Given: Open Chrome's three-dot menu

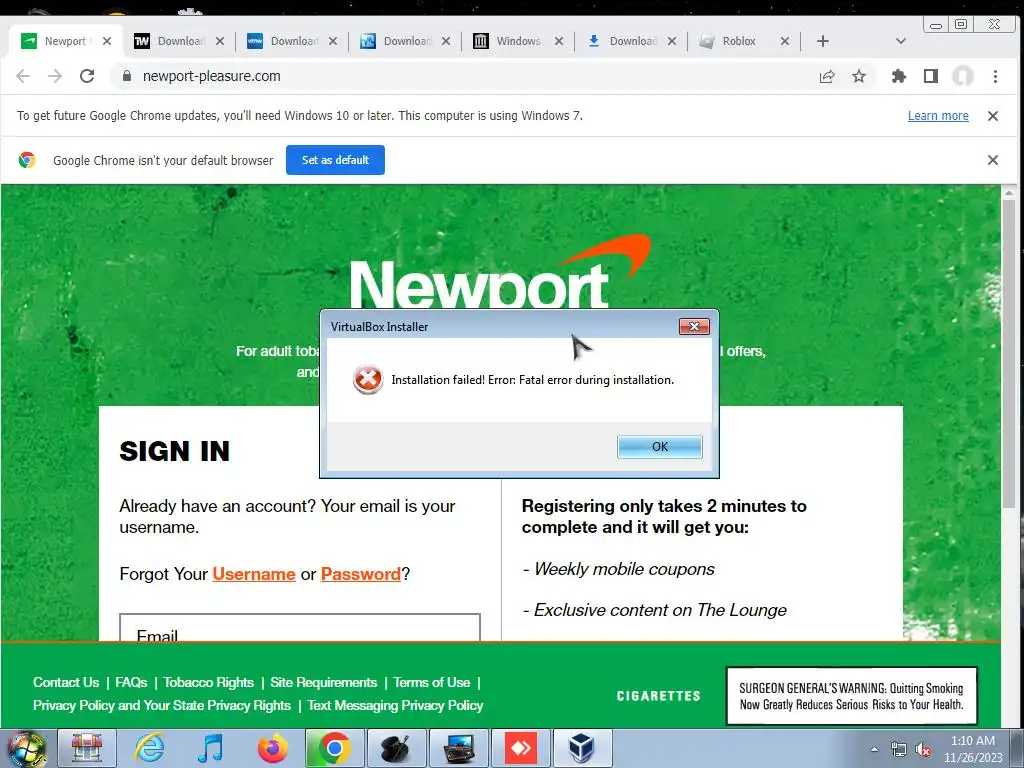Looking at the screenshot, I should [x=995, y=76].
